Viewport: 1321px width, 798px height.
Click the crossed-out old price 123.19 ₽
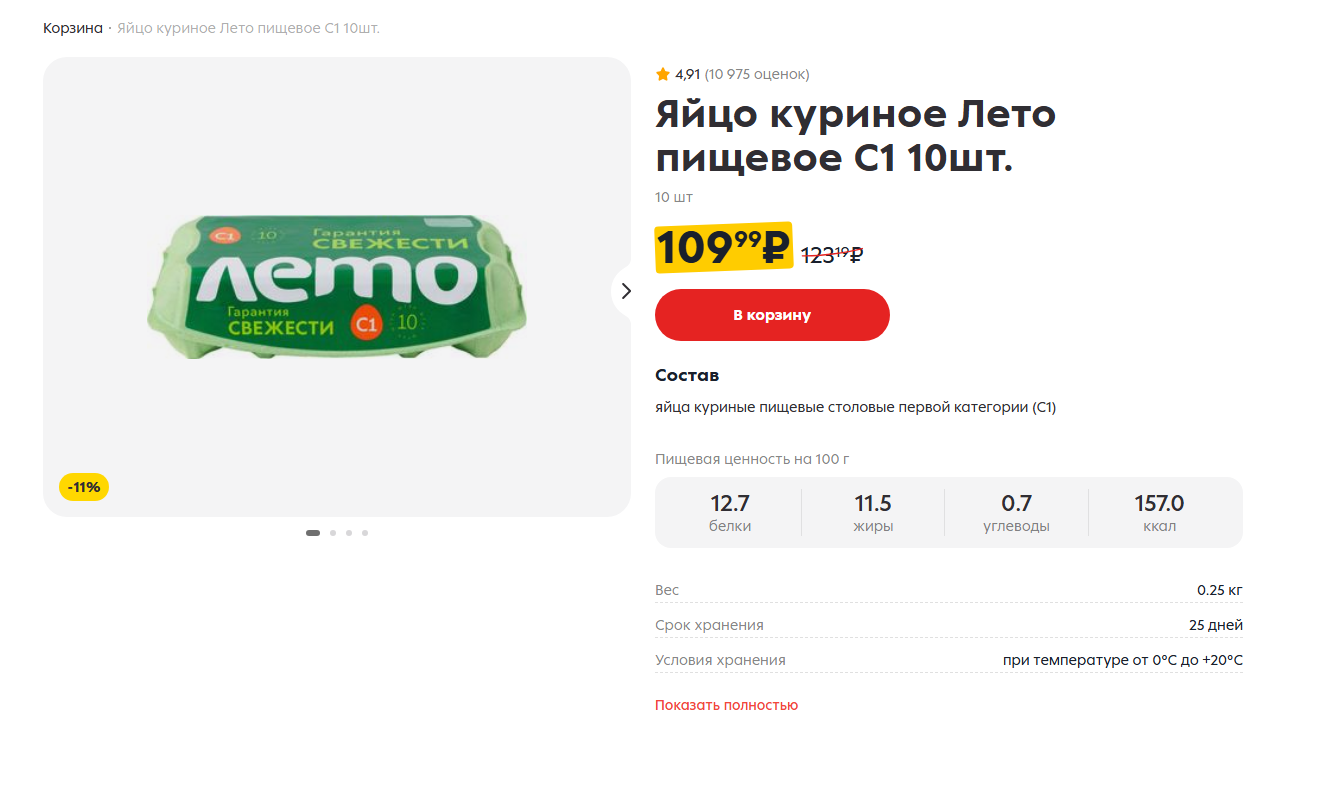(832, 254)
